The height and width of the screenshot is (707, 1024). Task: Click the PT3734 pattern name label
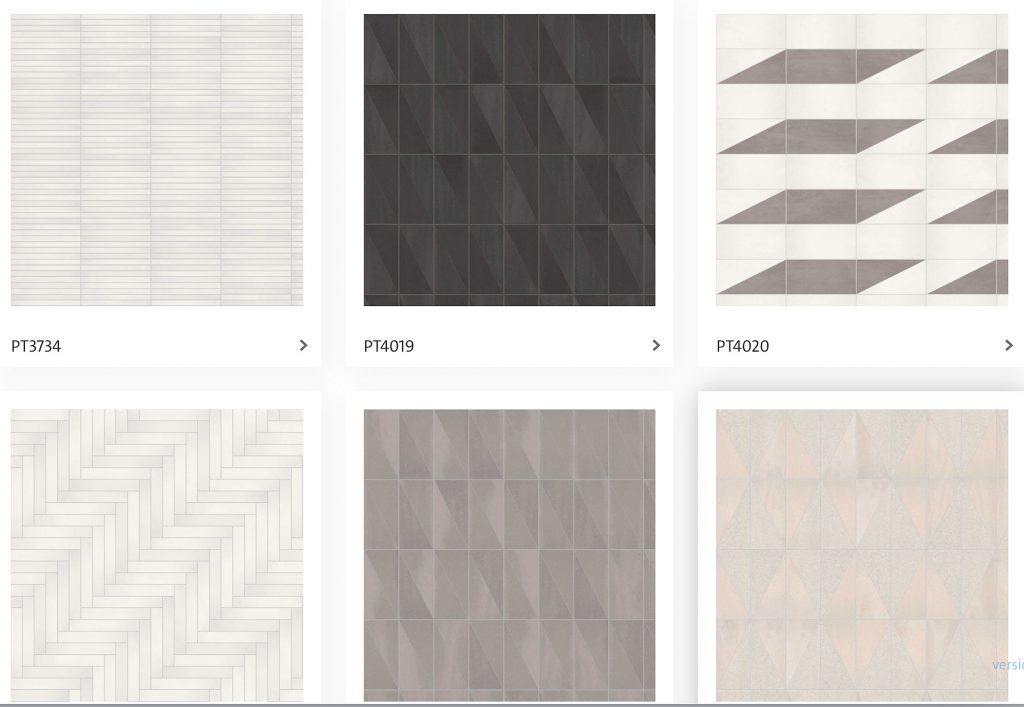(36, 346)
